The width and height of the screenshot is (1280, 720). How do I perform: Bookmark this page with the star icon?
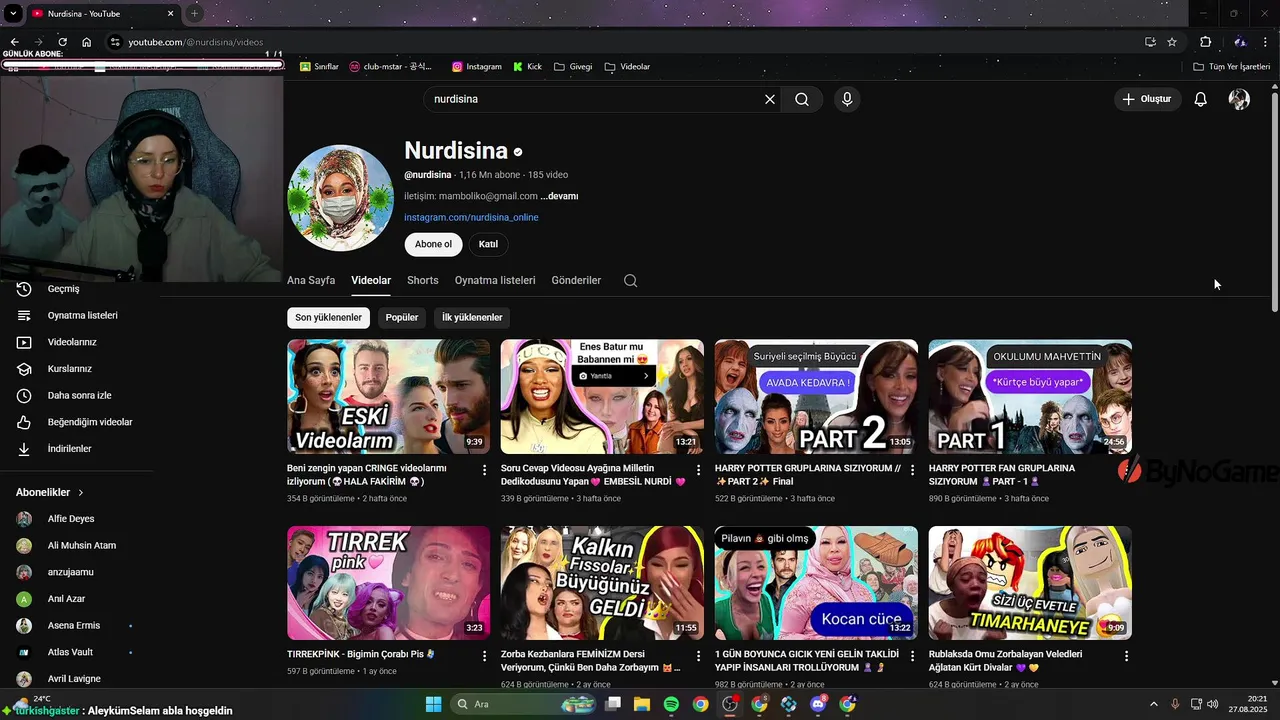coord(1172,42)
